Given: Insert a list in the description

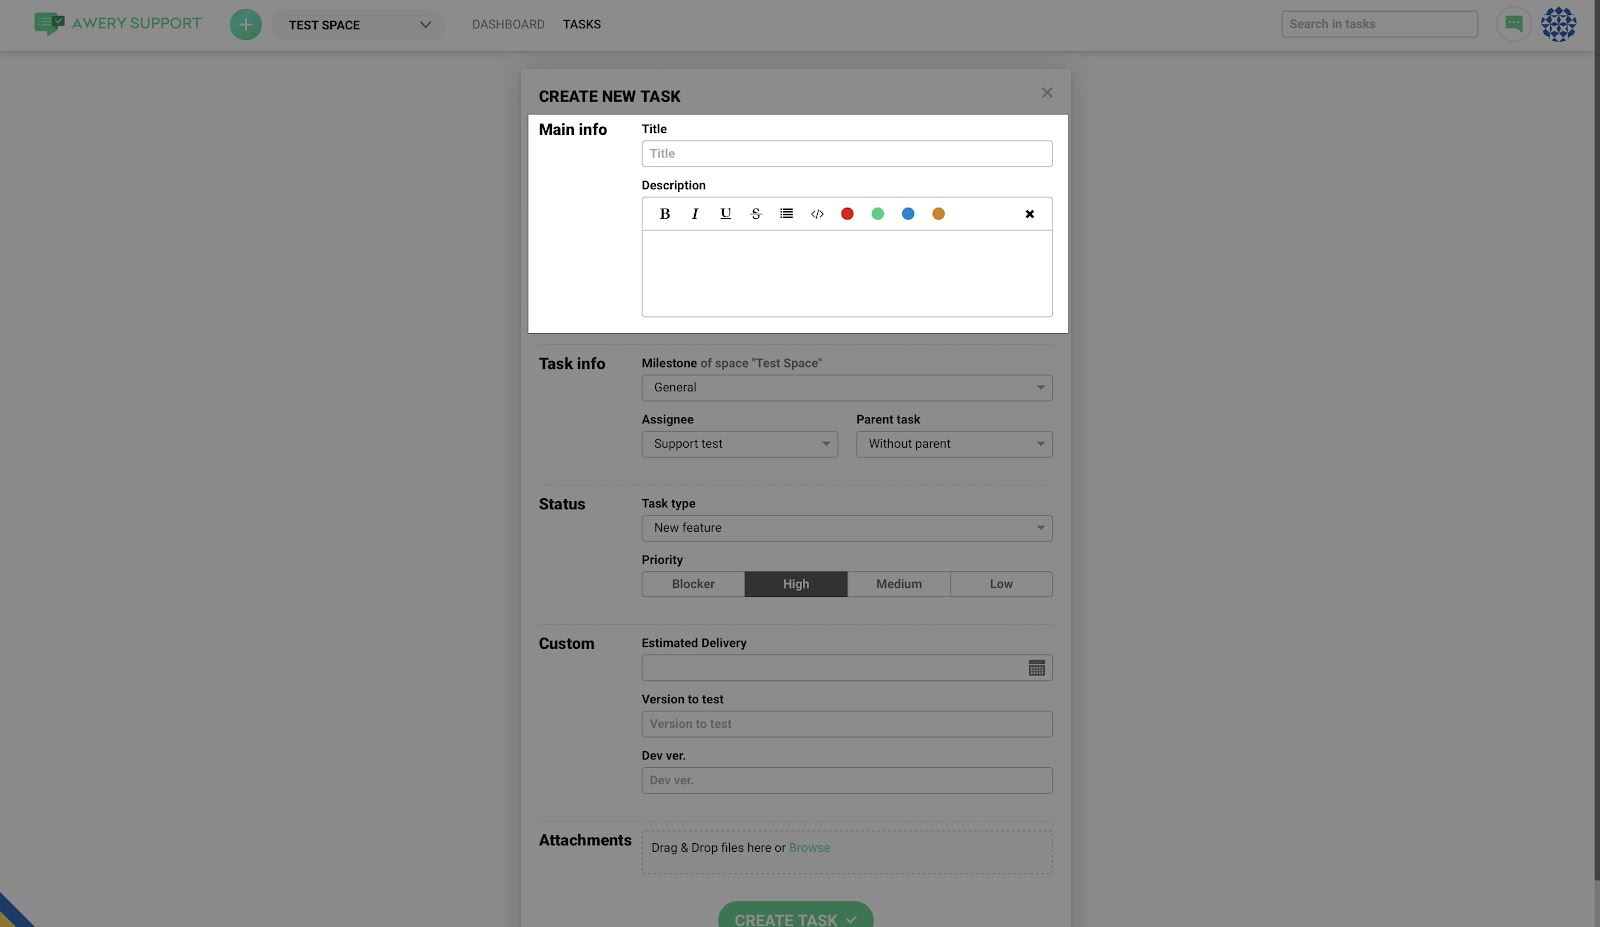Looking at the screenshot, I should pos(787,214).
